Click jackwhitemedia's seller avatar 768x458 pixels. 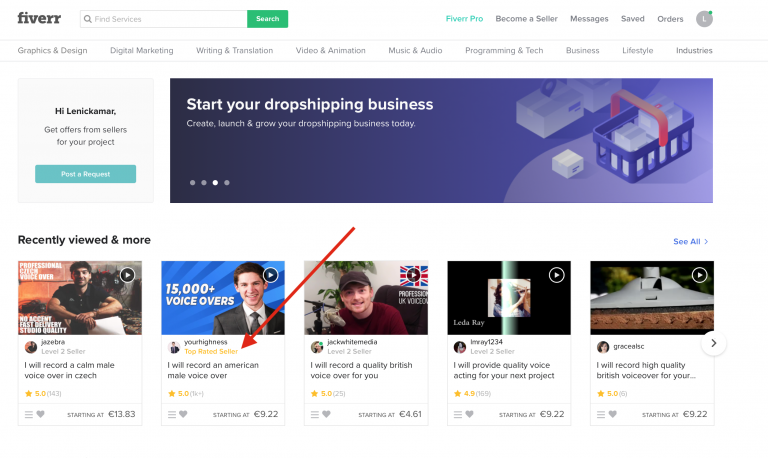pos(317,347)
